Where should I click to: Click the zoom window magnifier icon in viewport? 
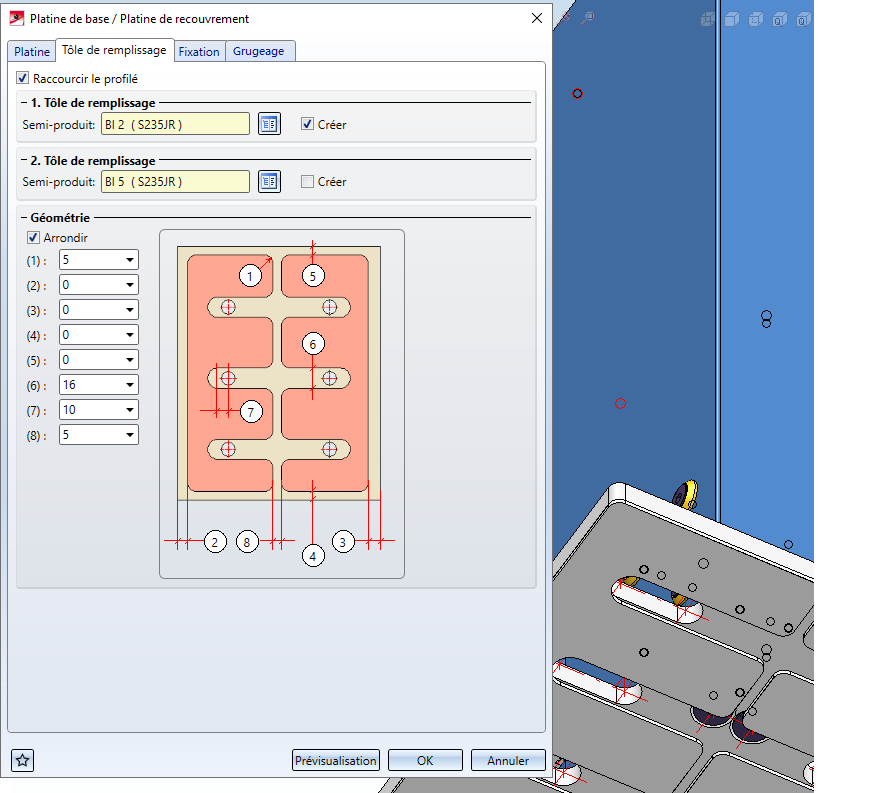tap(588, 18)
